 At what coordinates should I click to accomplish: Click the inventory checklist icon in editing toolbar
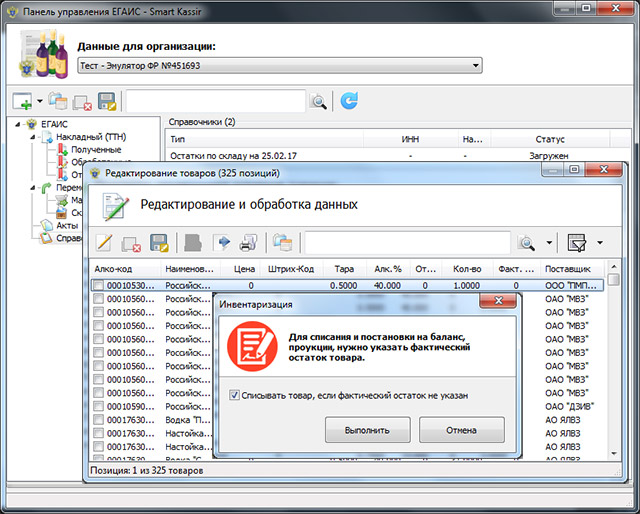[577, 242]
